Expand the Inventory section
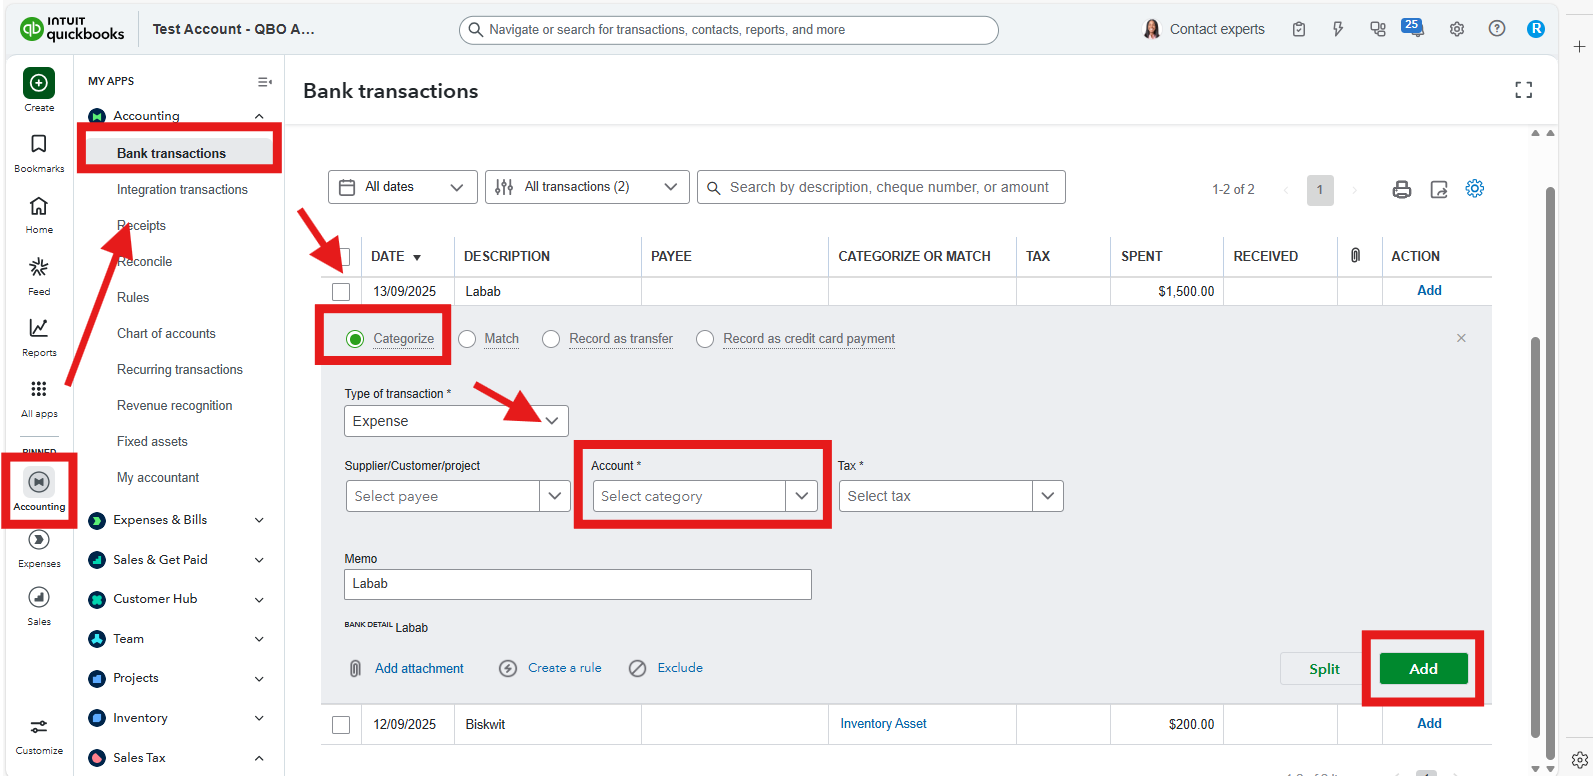Image resolution: width=1593 pixels, height=776 pixels. point(260,718)
